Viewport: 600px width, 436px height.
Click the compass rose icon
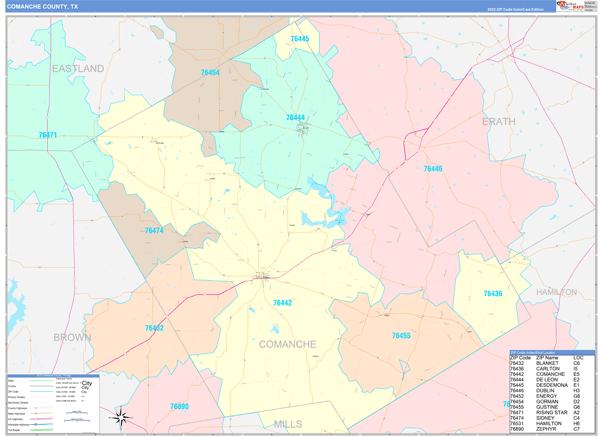point(121,418)
